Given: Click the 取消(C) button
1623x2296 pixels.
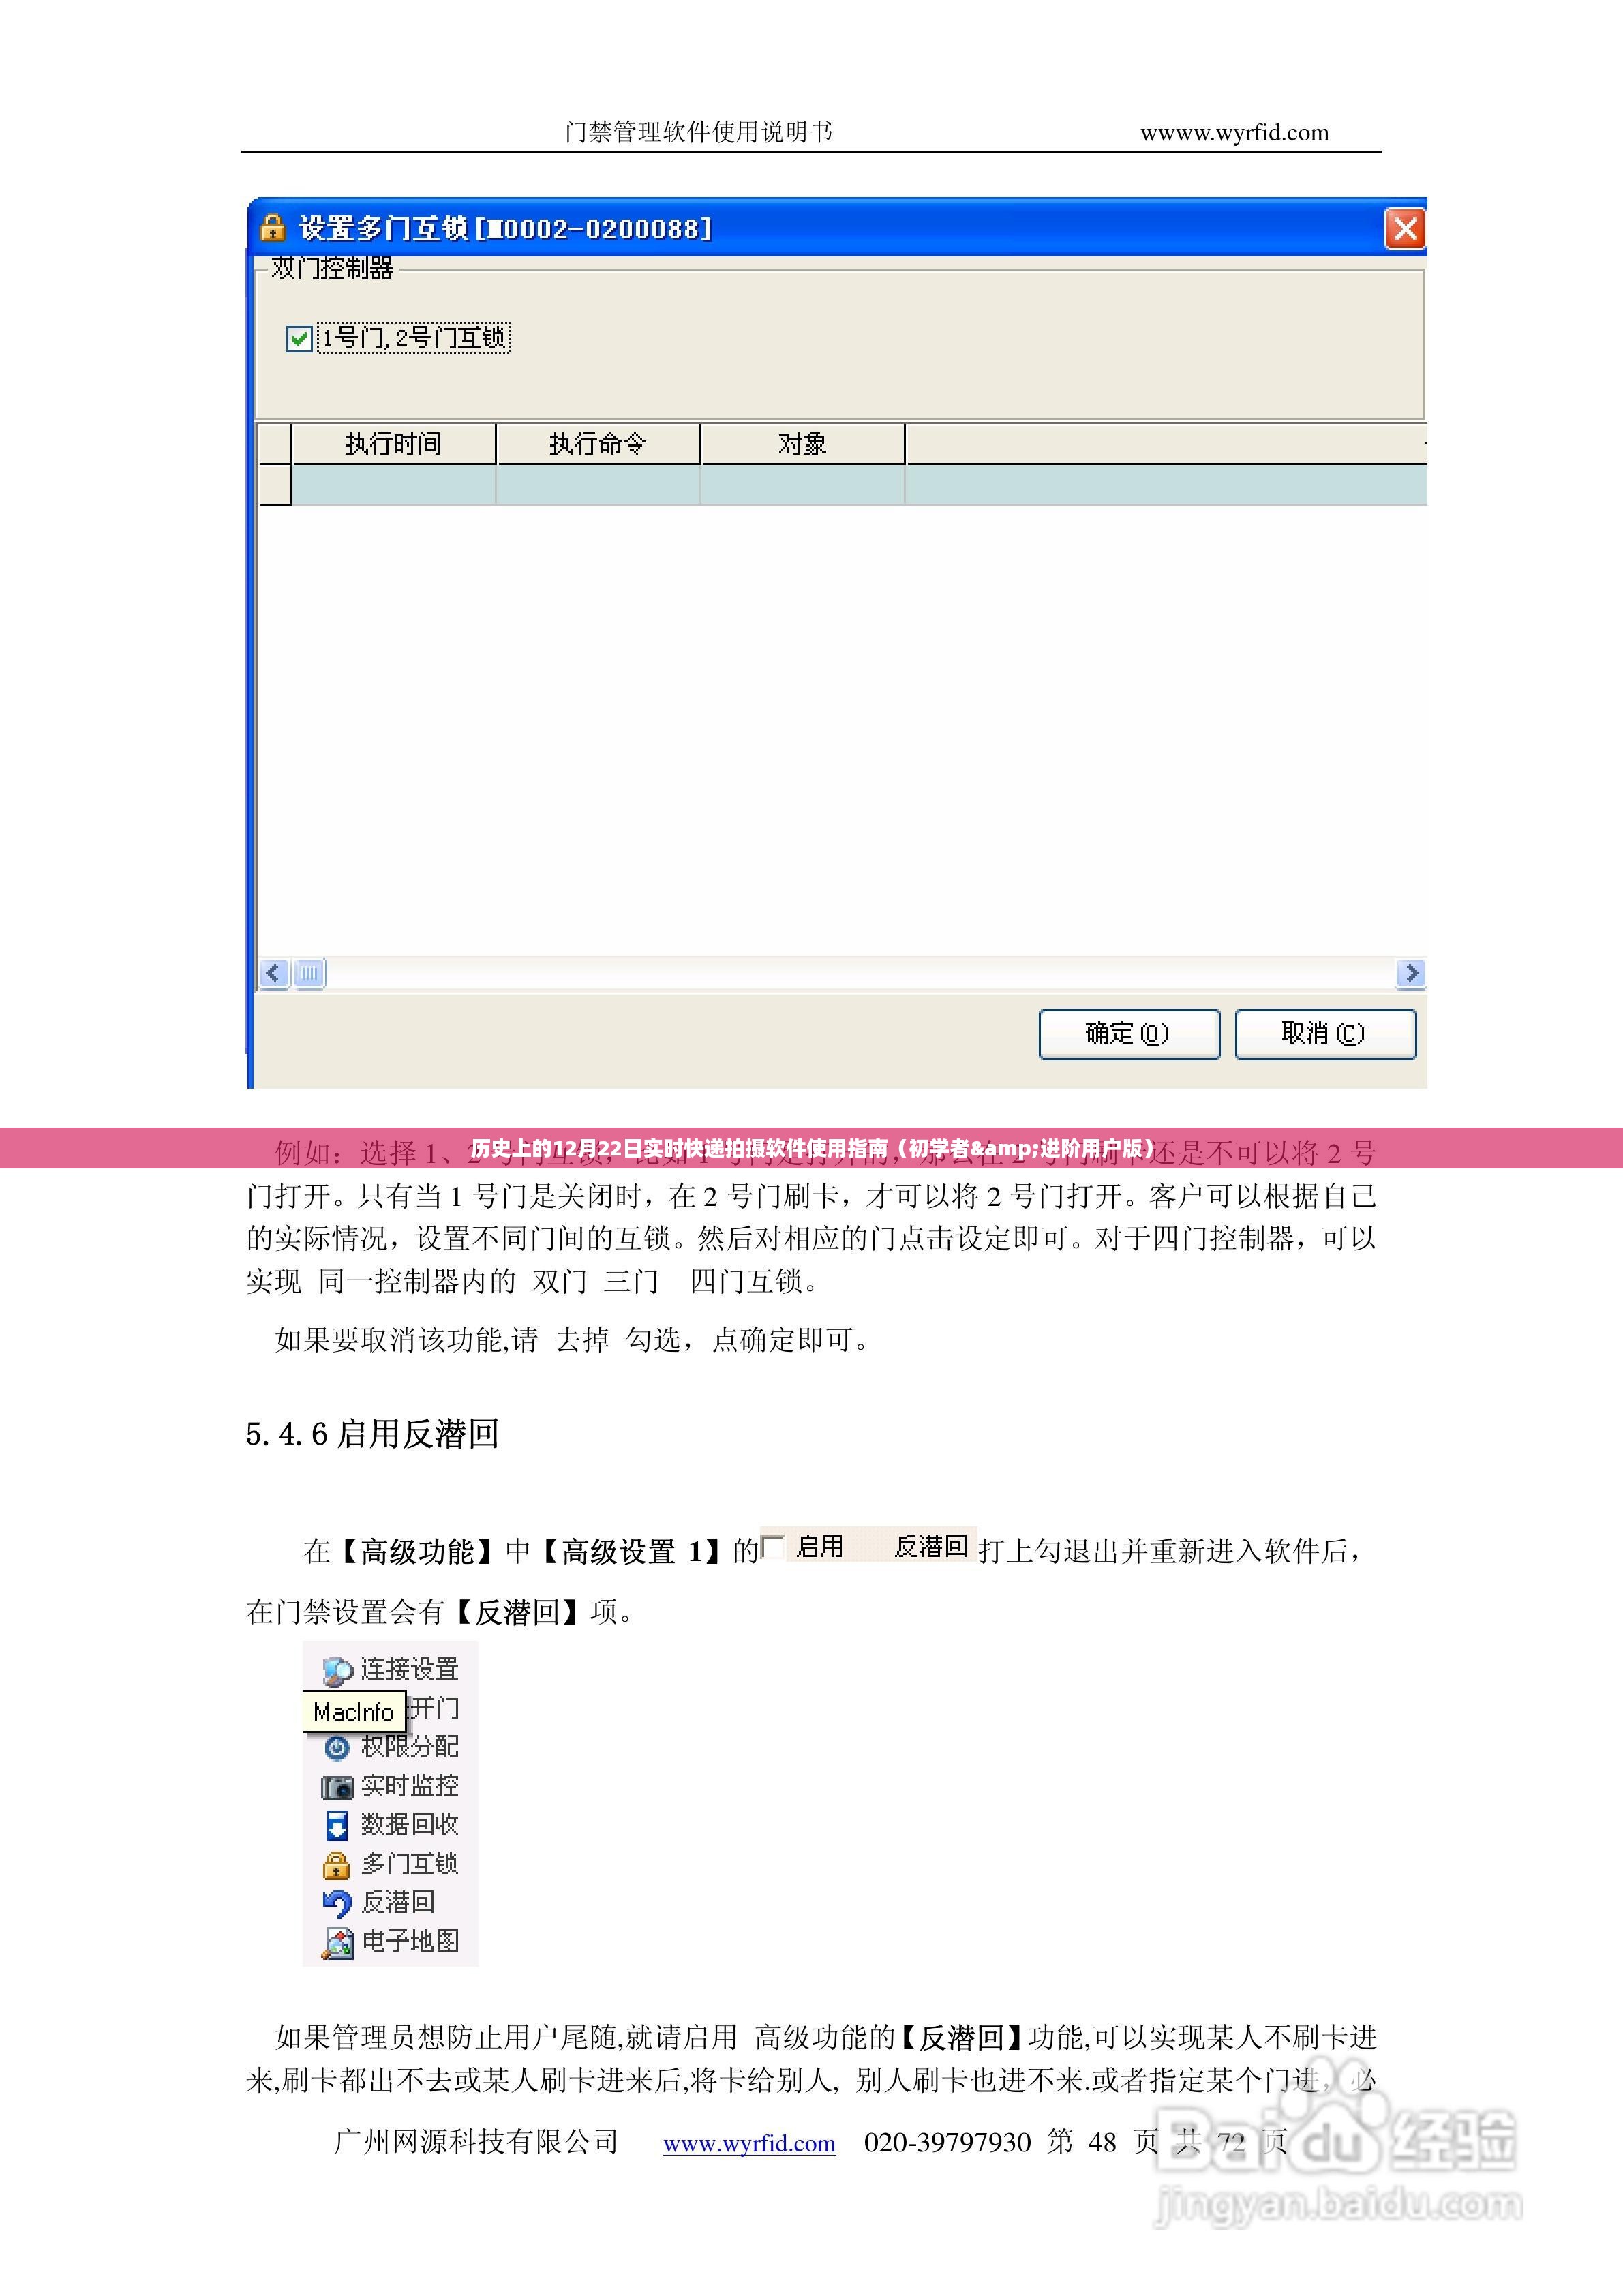Looking at the screenshot, I should click(x=1325, y=1033).
